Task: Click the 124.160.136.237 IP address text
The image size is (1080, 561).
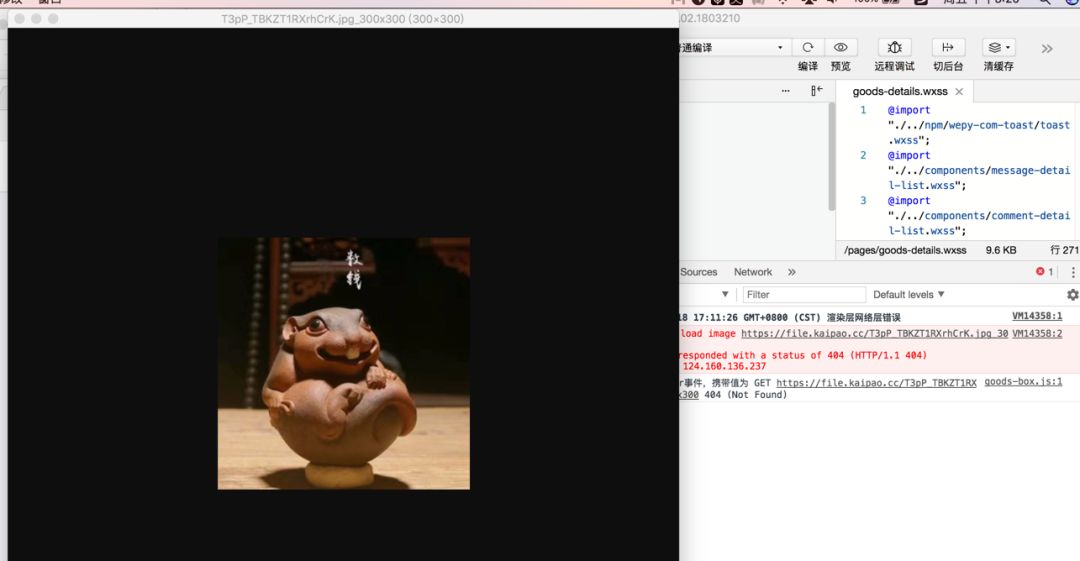Action: click(724, 366)
